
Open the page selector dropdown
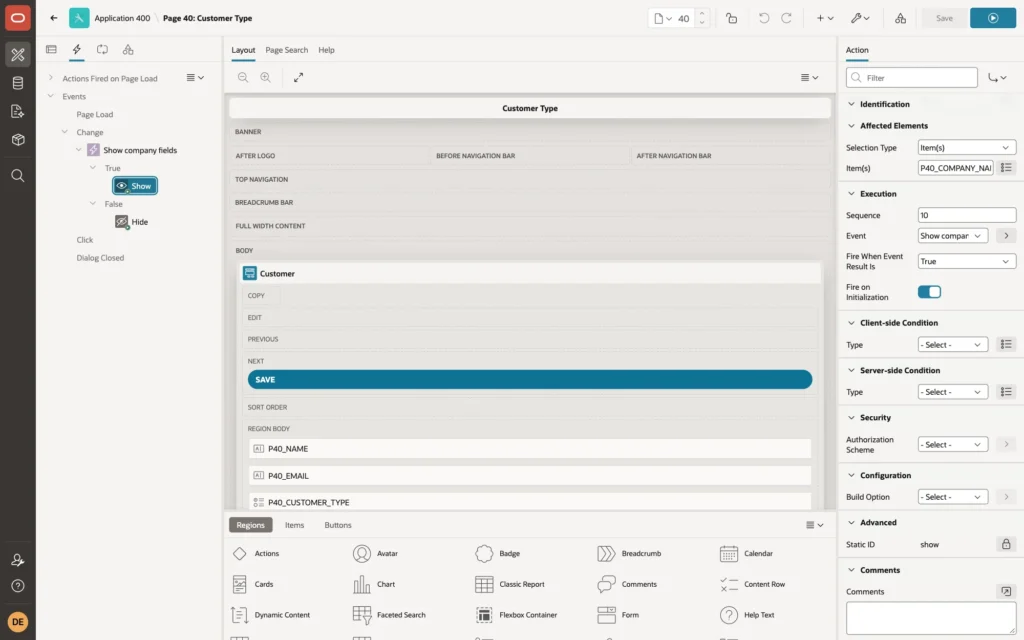pos(663,18)
